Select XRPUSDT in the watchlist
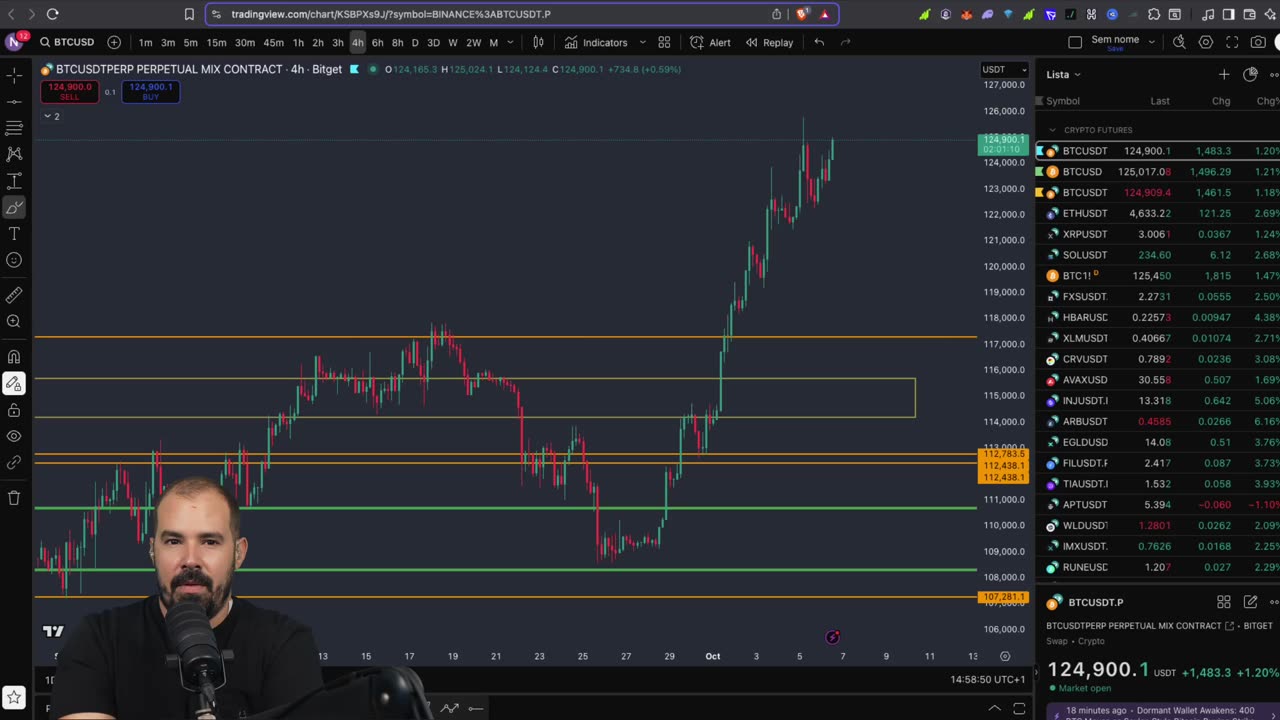Viewport: 1280px width, 720px height. tap(1158, 234)
